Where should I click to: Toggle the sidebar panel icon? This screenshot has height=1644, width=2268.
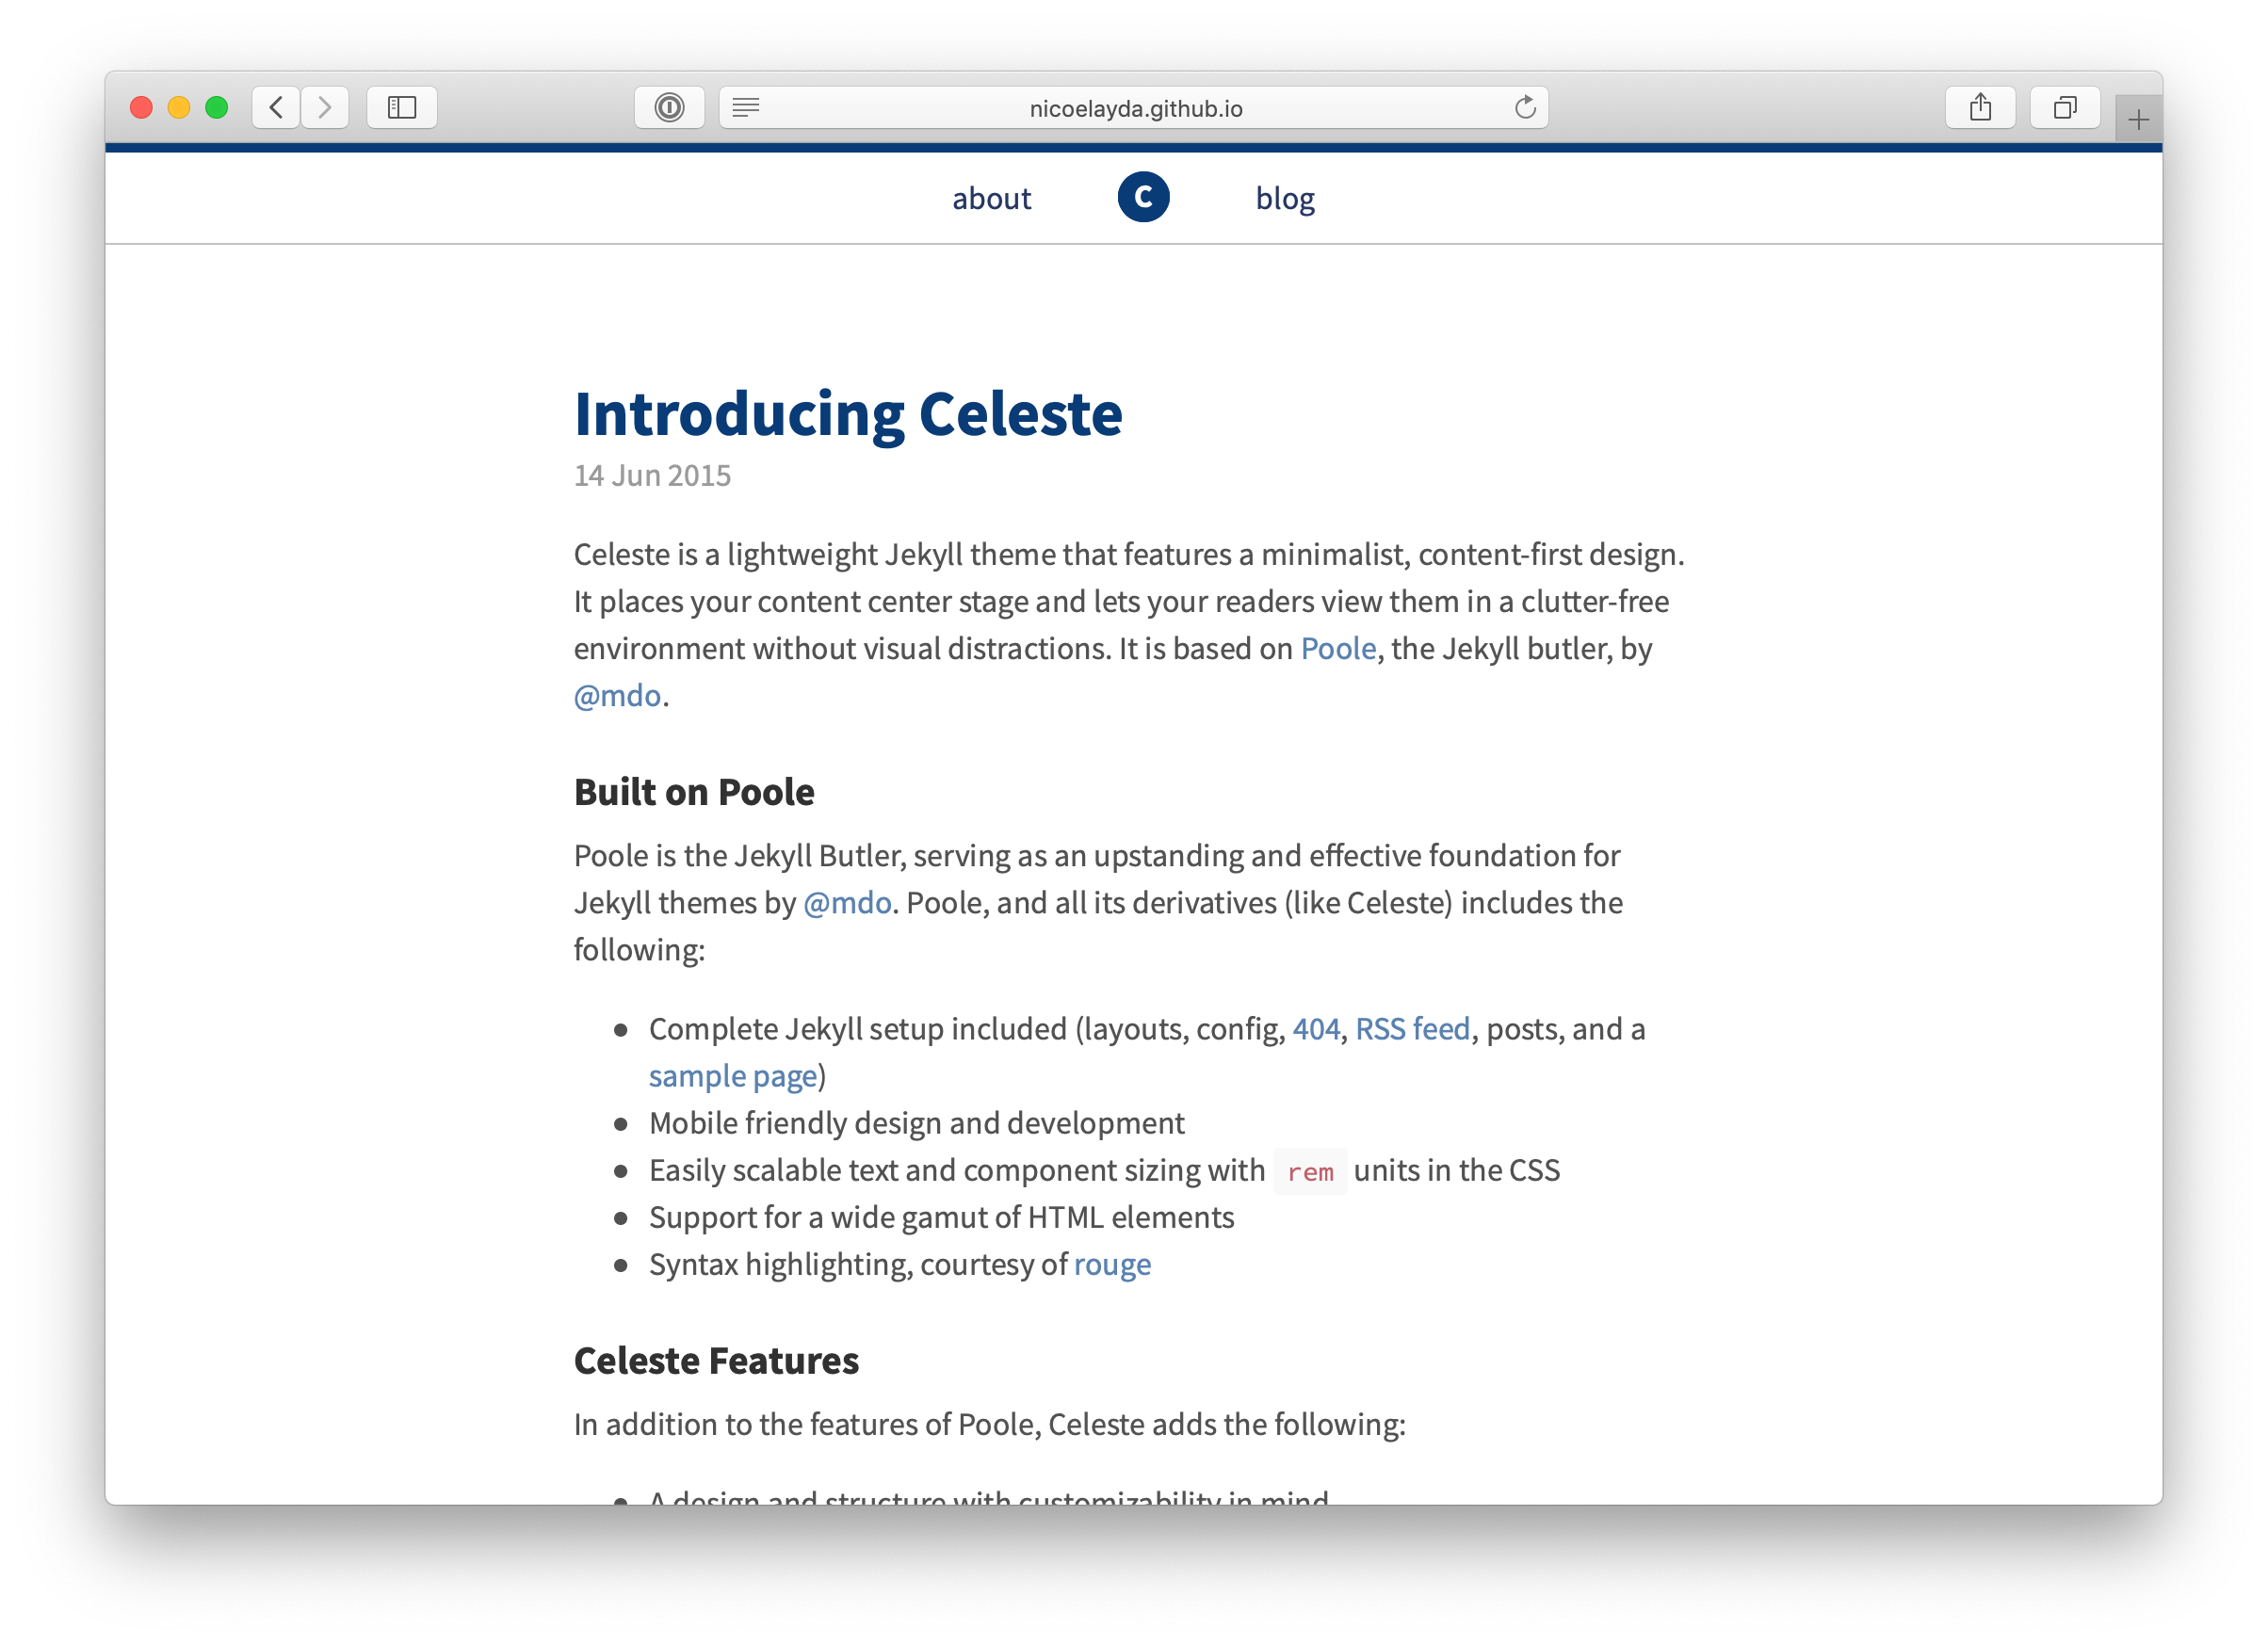tap(402, 108)
